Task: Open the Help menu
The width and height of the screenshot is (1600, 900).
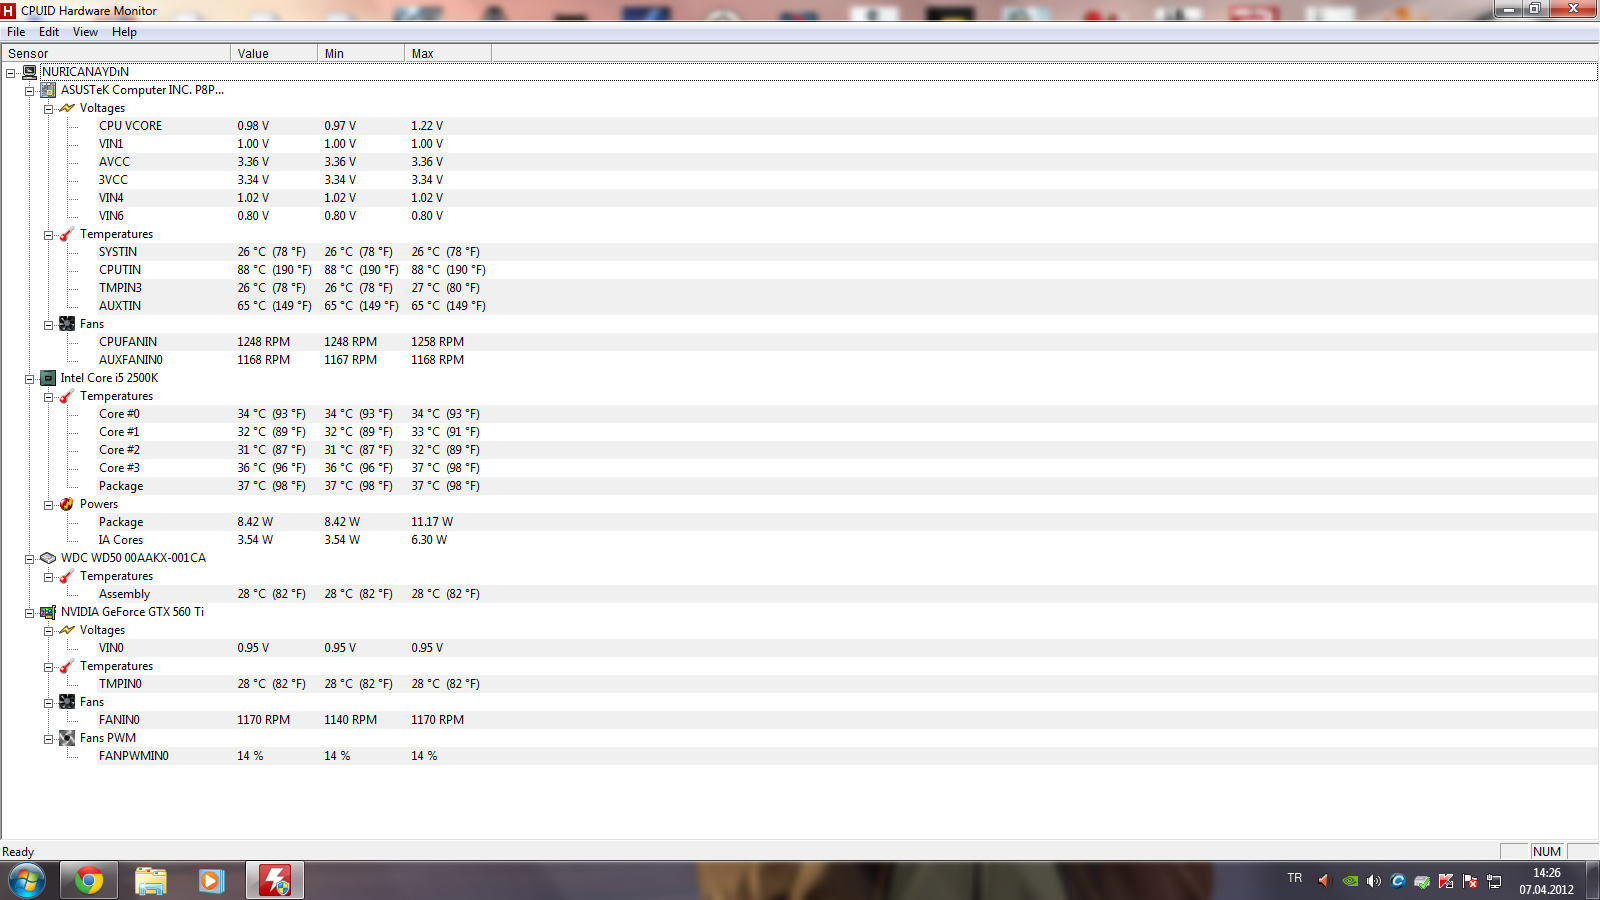Action: tap(124, 32)
